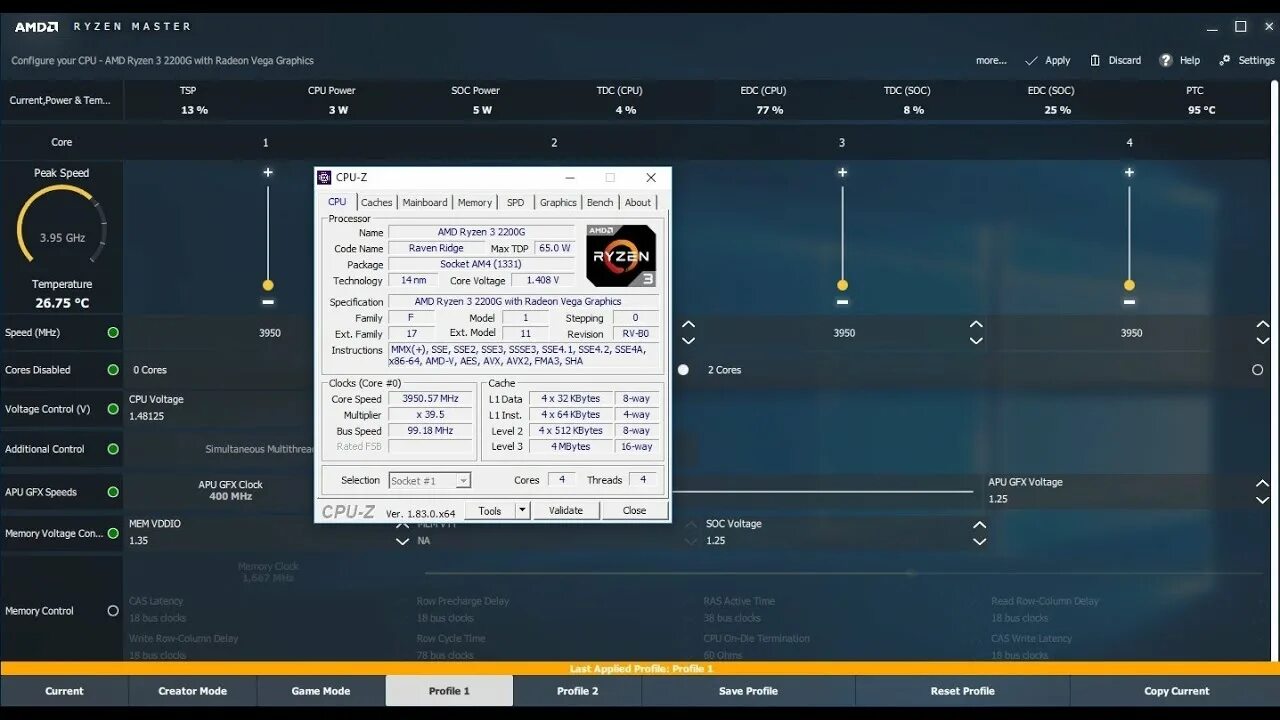Click the Core 3 speed slider handle
Image resolution: width=1280 pixels, height=720 pixels.
pos(842,285)
